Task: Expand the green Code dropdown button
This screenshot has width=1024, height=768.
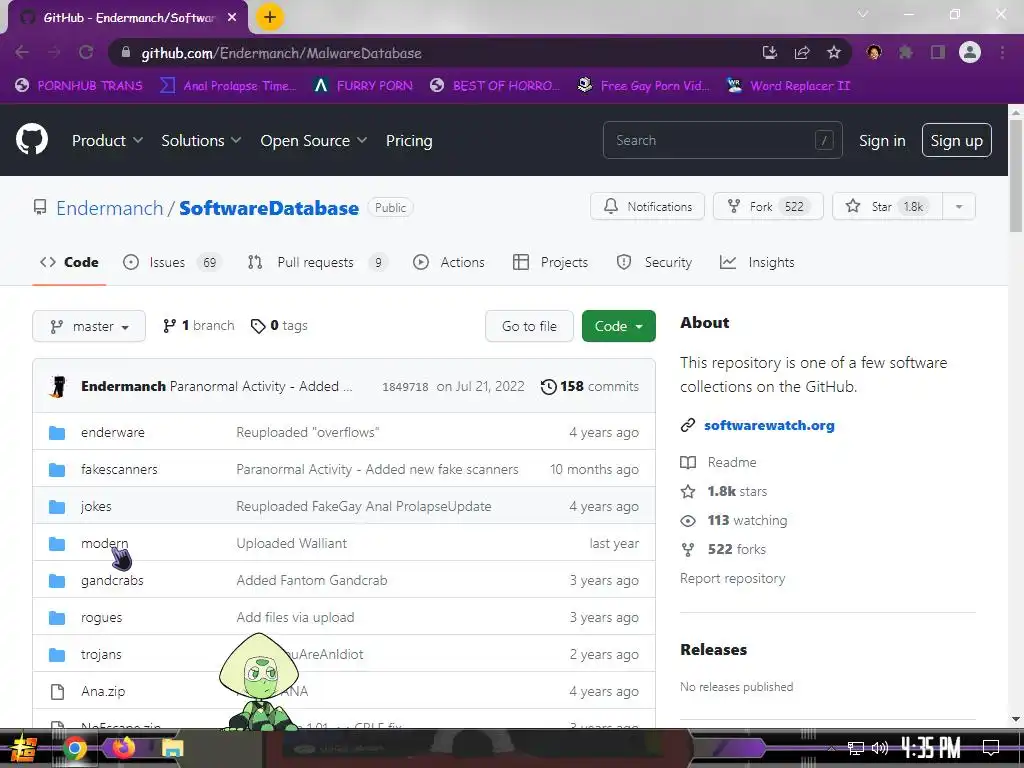Action: pos(618,326)
